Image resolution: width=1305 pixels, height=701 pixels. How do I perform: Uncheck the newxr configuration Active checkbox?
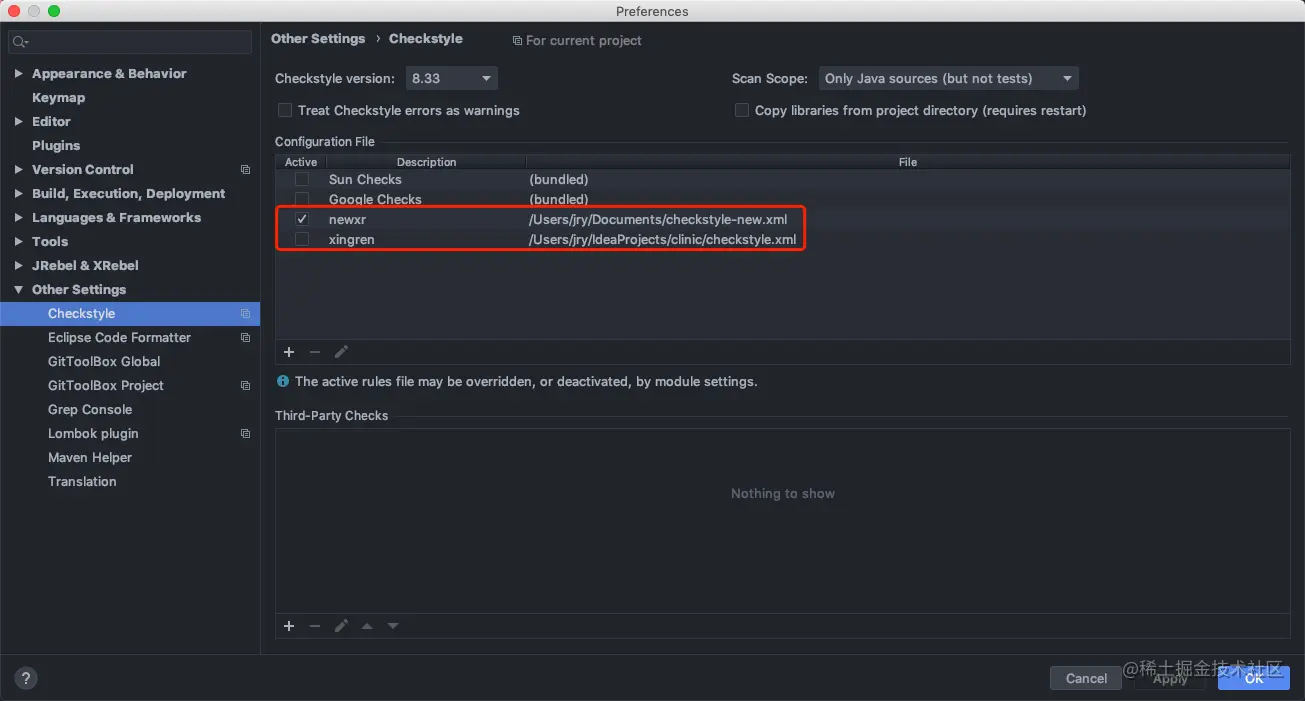301,219
